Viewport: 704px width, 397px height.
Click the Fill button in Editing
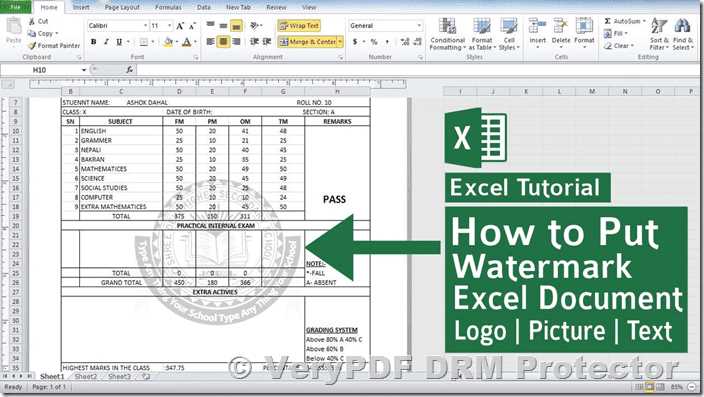pyautogui.click(x=615, y=33)
